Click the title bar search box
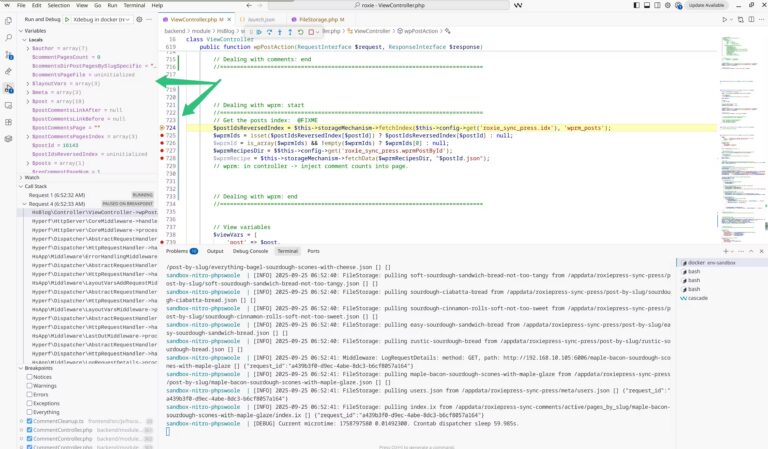 coord(388,5)
